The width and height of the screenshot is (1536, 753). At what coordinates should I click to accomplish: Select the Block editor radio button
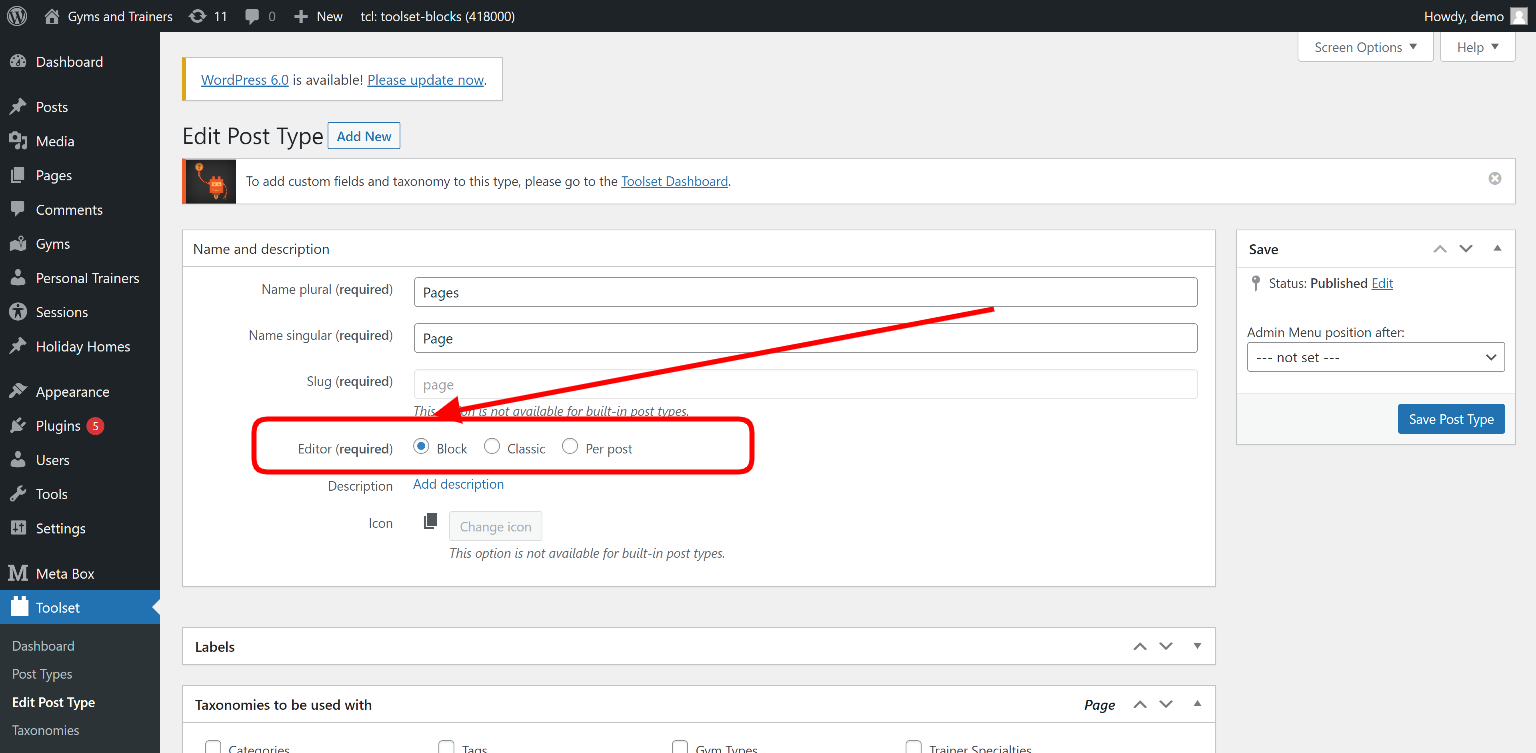[422, 447]
